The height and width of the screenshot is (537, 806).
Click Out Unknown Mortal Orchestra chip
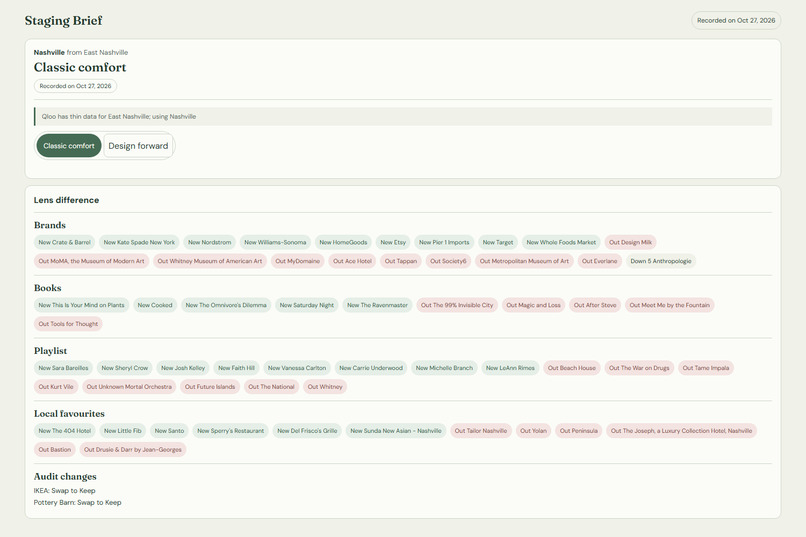click(x=129, y=387)
